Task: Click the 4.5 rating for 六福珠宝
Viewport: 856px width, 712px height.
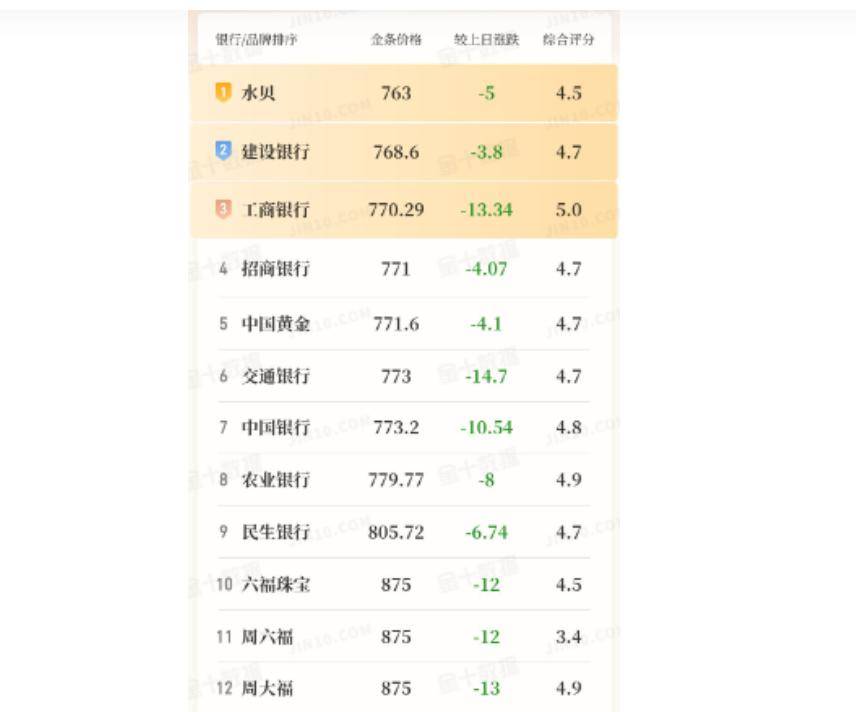Action: [568, 584]
